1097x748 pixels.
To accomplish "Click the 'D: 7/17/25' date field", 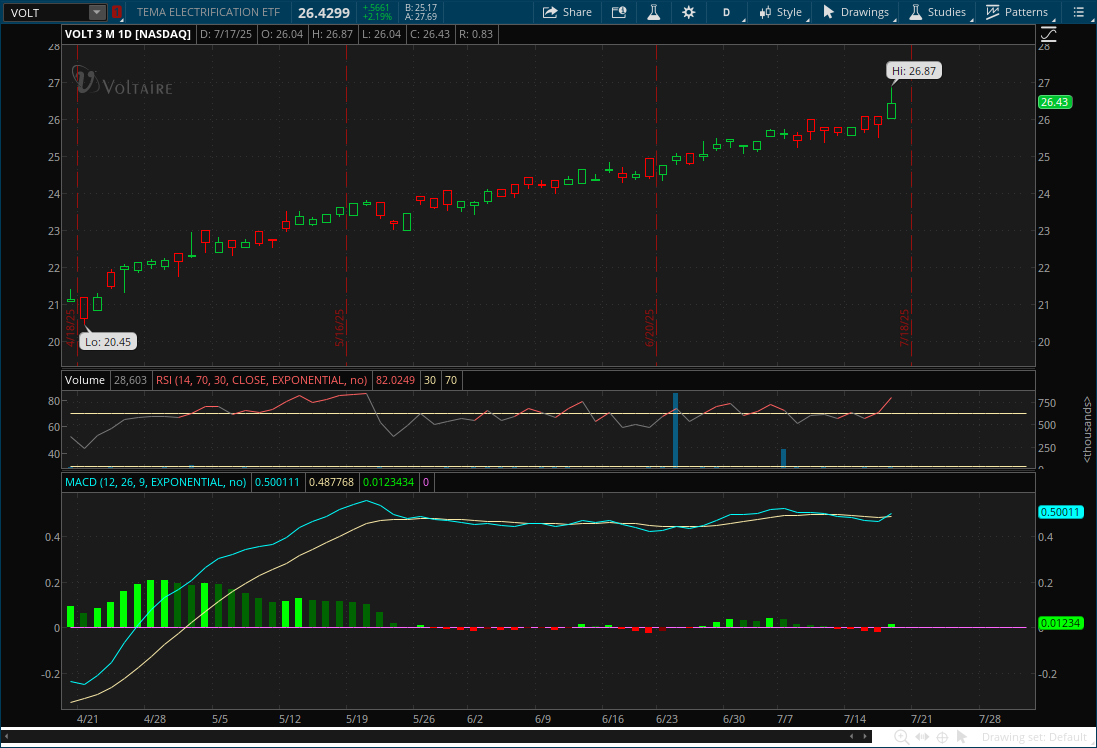I will (225, 34).
